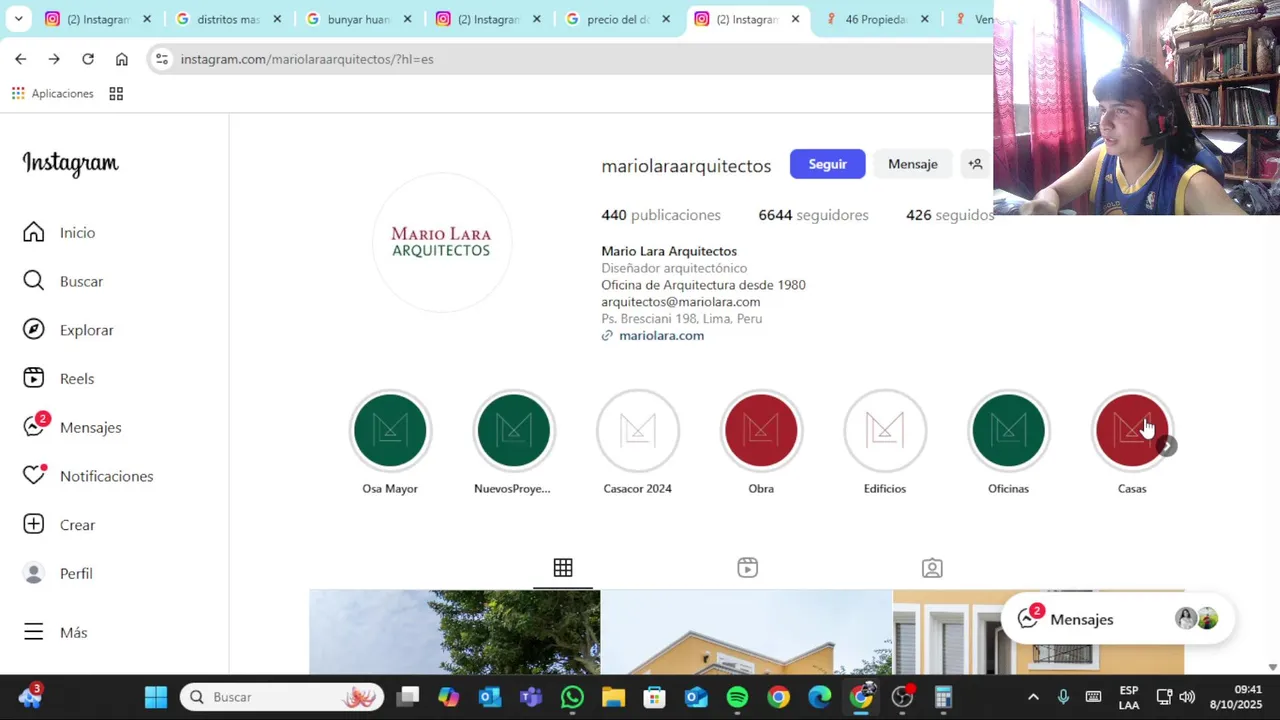Open the NuevosProye... story highlight
Viewport: 1280px width, 720px height.
tap(513, 431)
